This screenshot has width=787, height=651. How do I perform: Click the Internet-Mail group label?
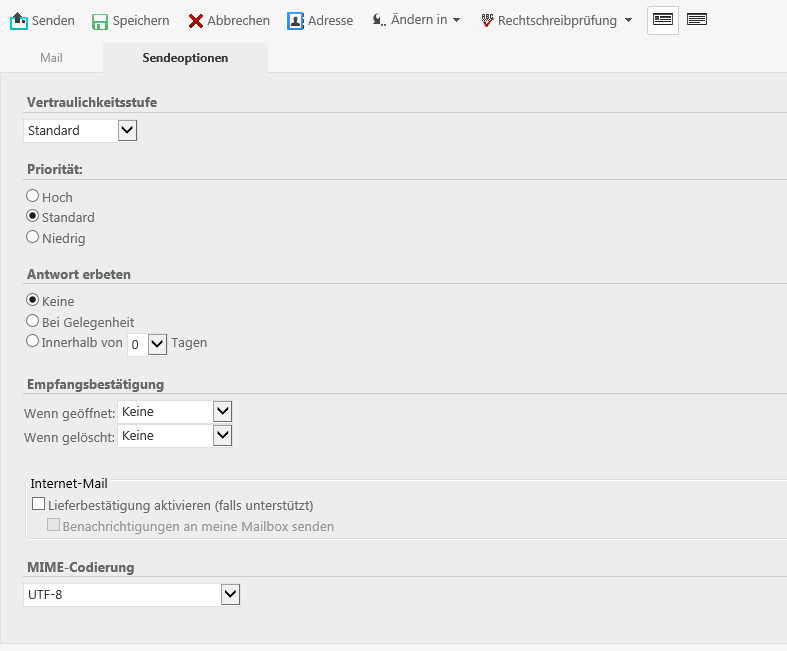(69, 483)
